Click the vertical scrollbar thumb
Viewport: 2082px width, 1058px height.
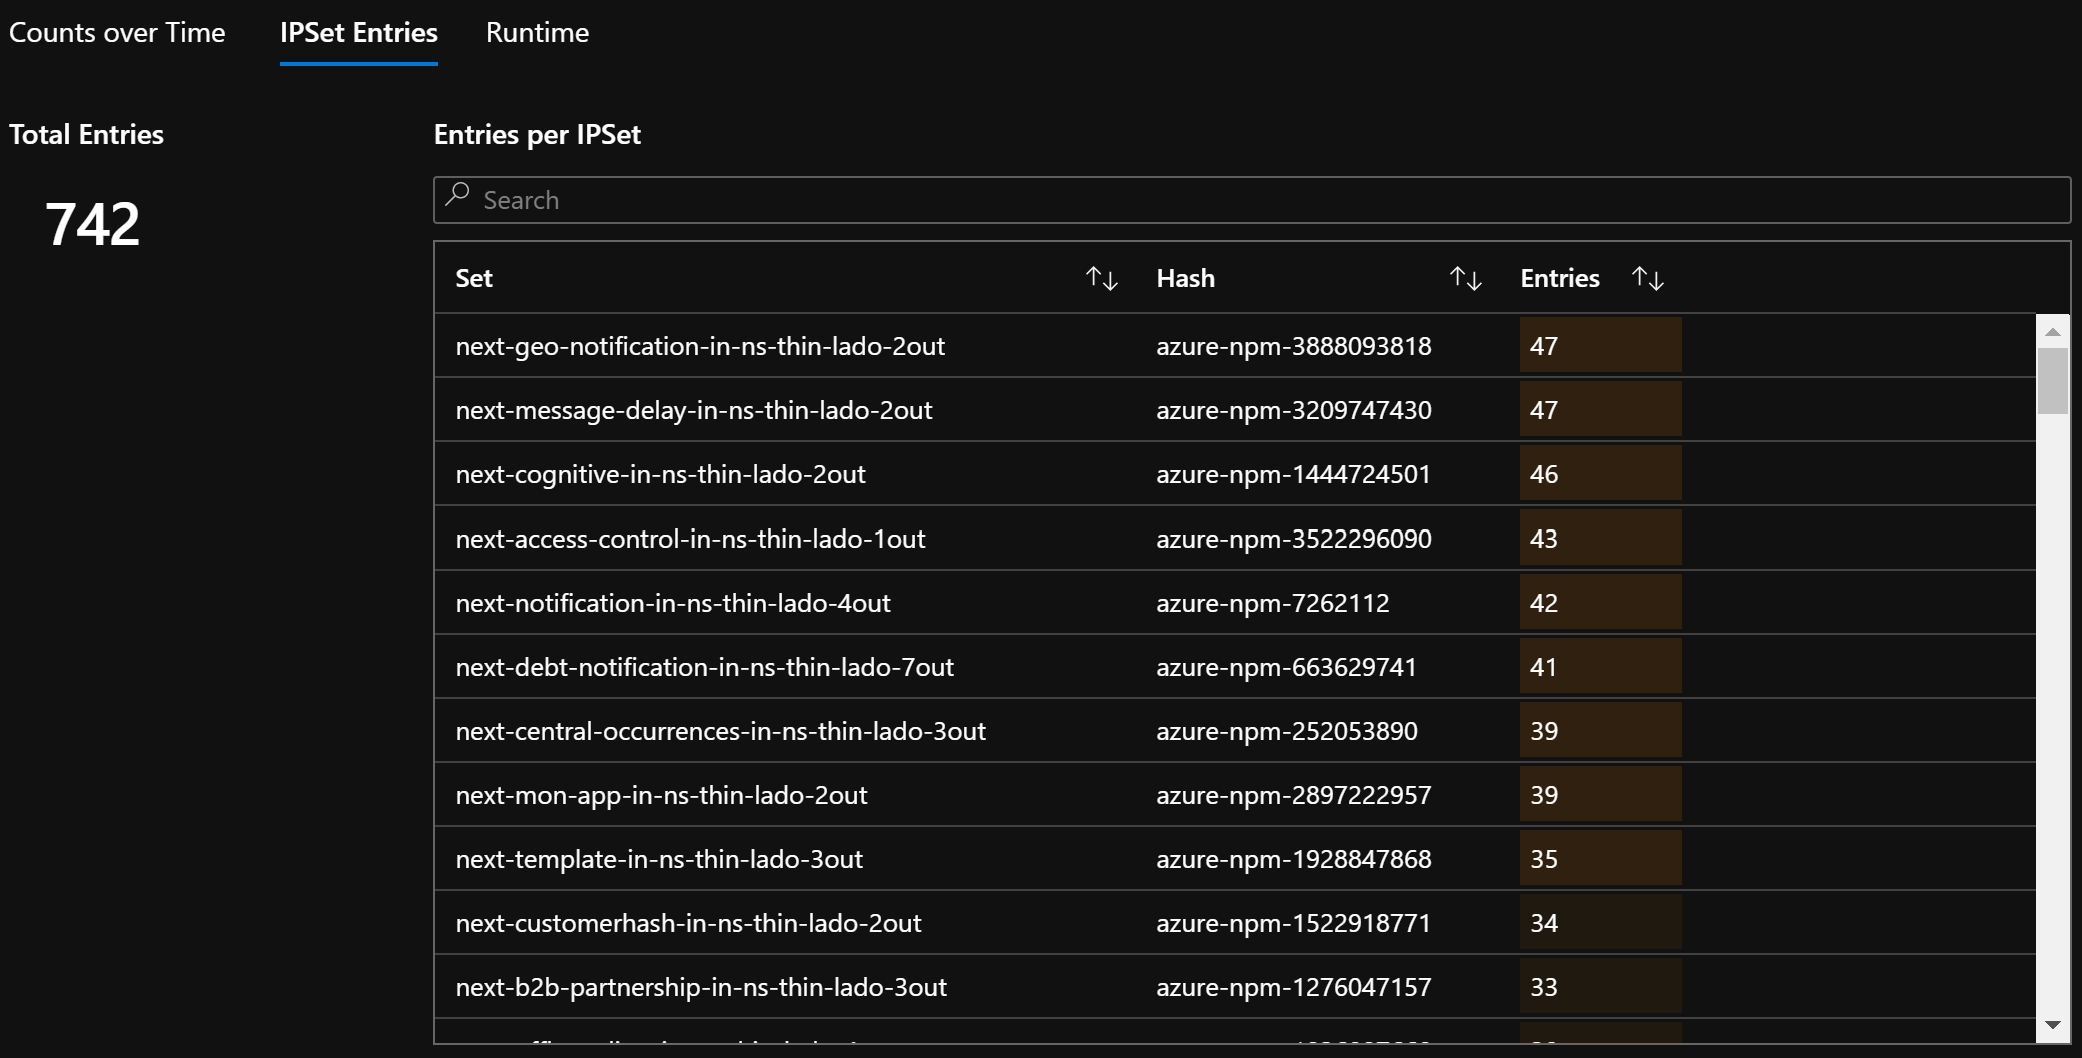pos(2052,380)
